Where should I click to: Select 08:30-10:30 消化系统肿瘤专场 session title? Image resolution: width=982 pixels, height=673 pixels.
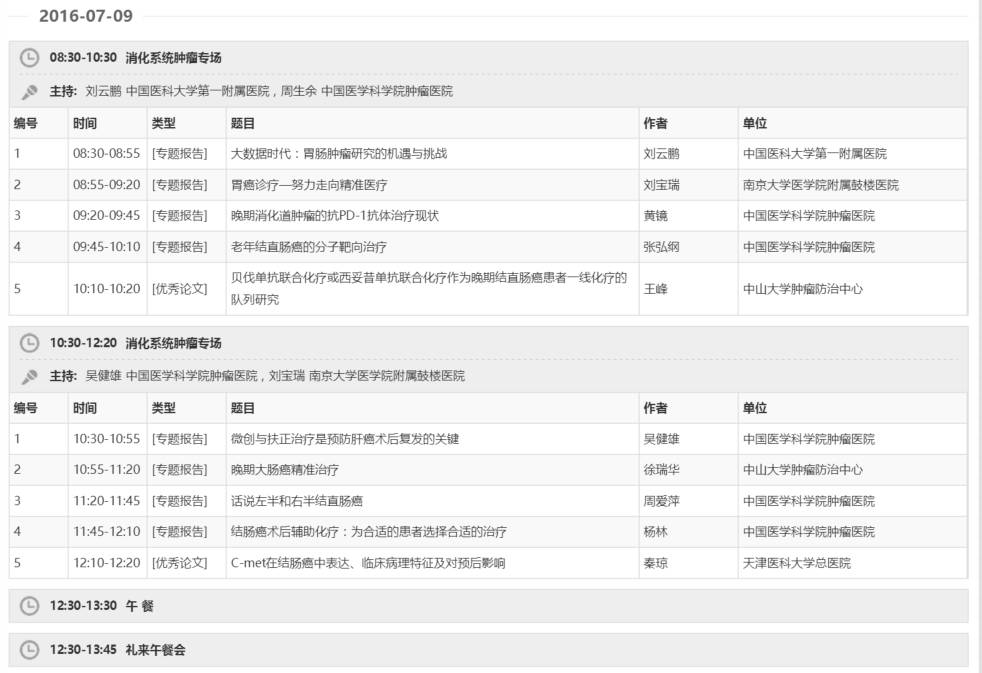(x=135, y=58)
